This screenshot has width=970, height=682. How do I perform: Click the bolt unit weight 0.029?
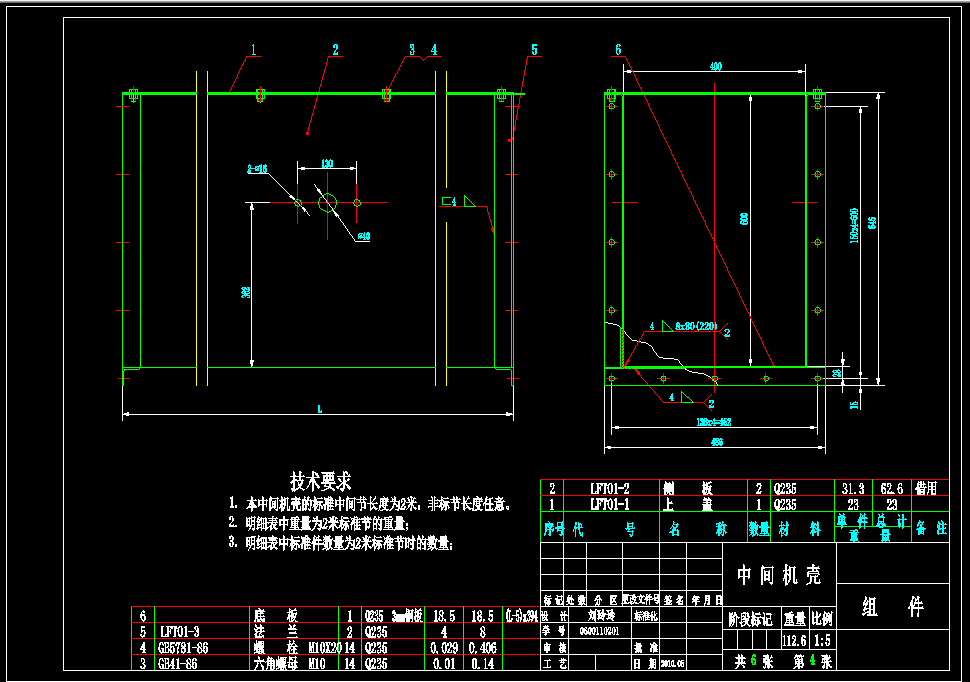444,648
